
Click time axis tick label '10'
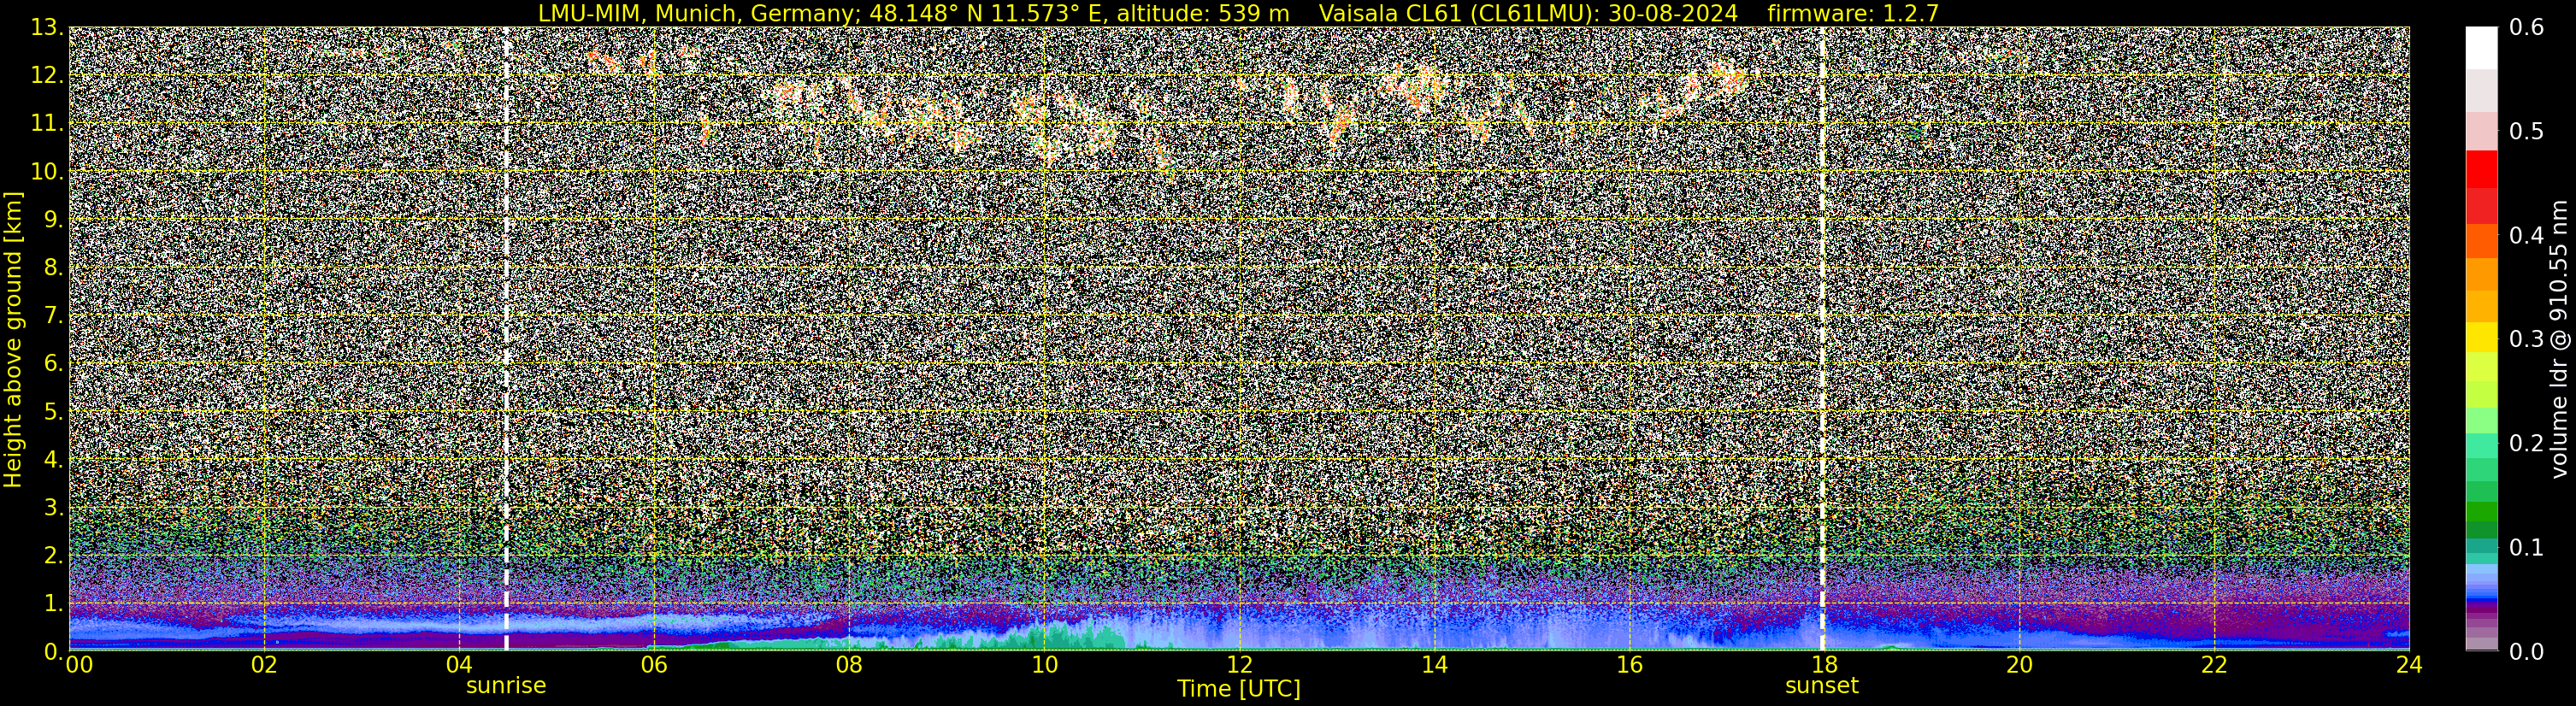(1044, 665)
